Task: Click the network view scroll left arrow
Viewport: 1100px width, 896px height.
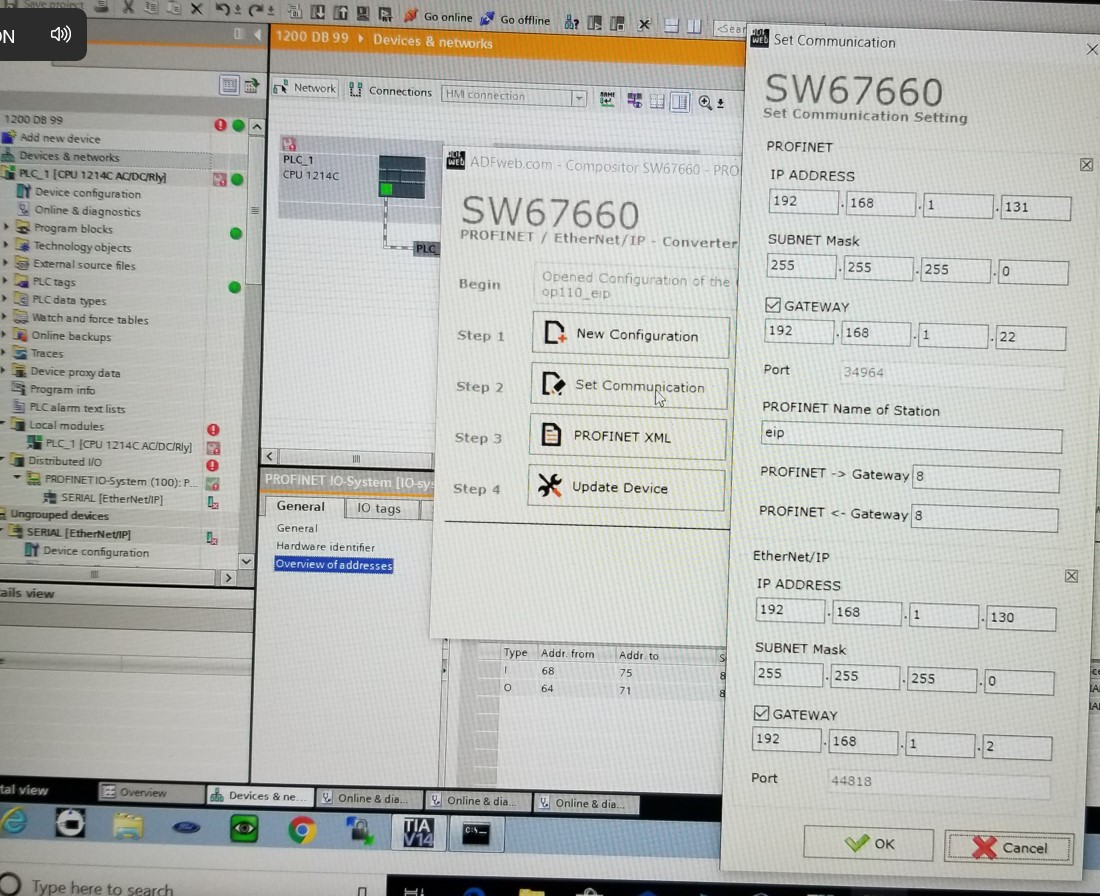Action: [x=269, y=456]
